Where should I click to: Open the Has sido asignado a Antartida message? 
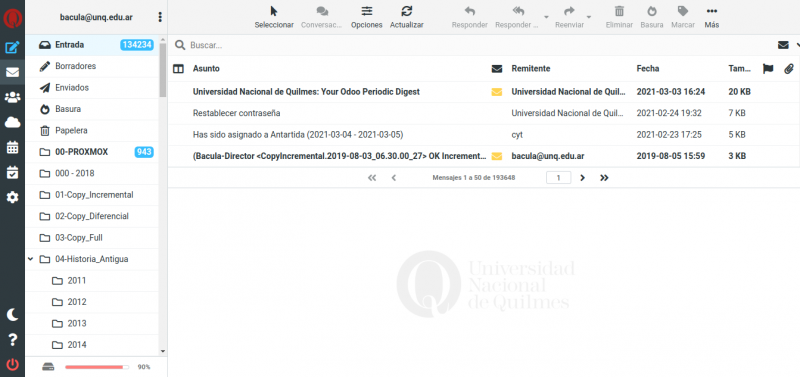[298, 135]
